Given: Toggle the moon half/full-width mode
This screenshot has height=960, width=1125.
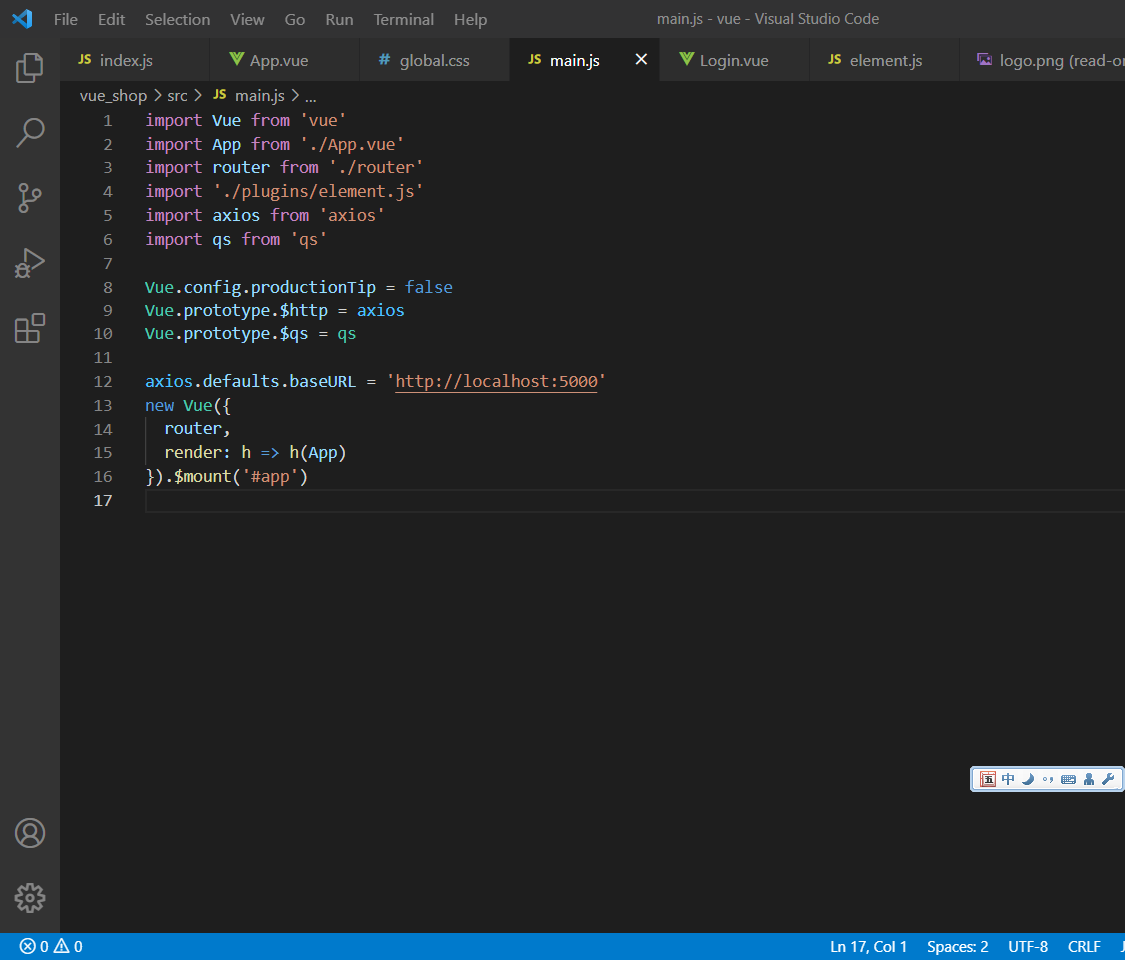Looking at the screenshot, I should [1028, 779].
